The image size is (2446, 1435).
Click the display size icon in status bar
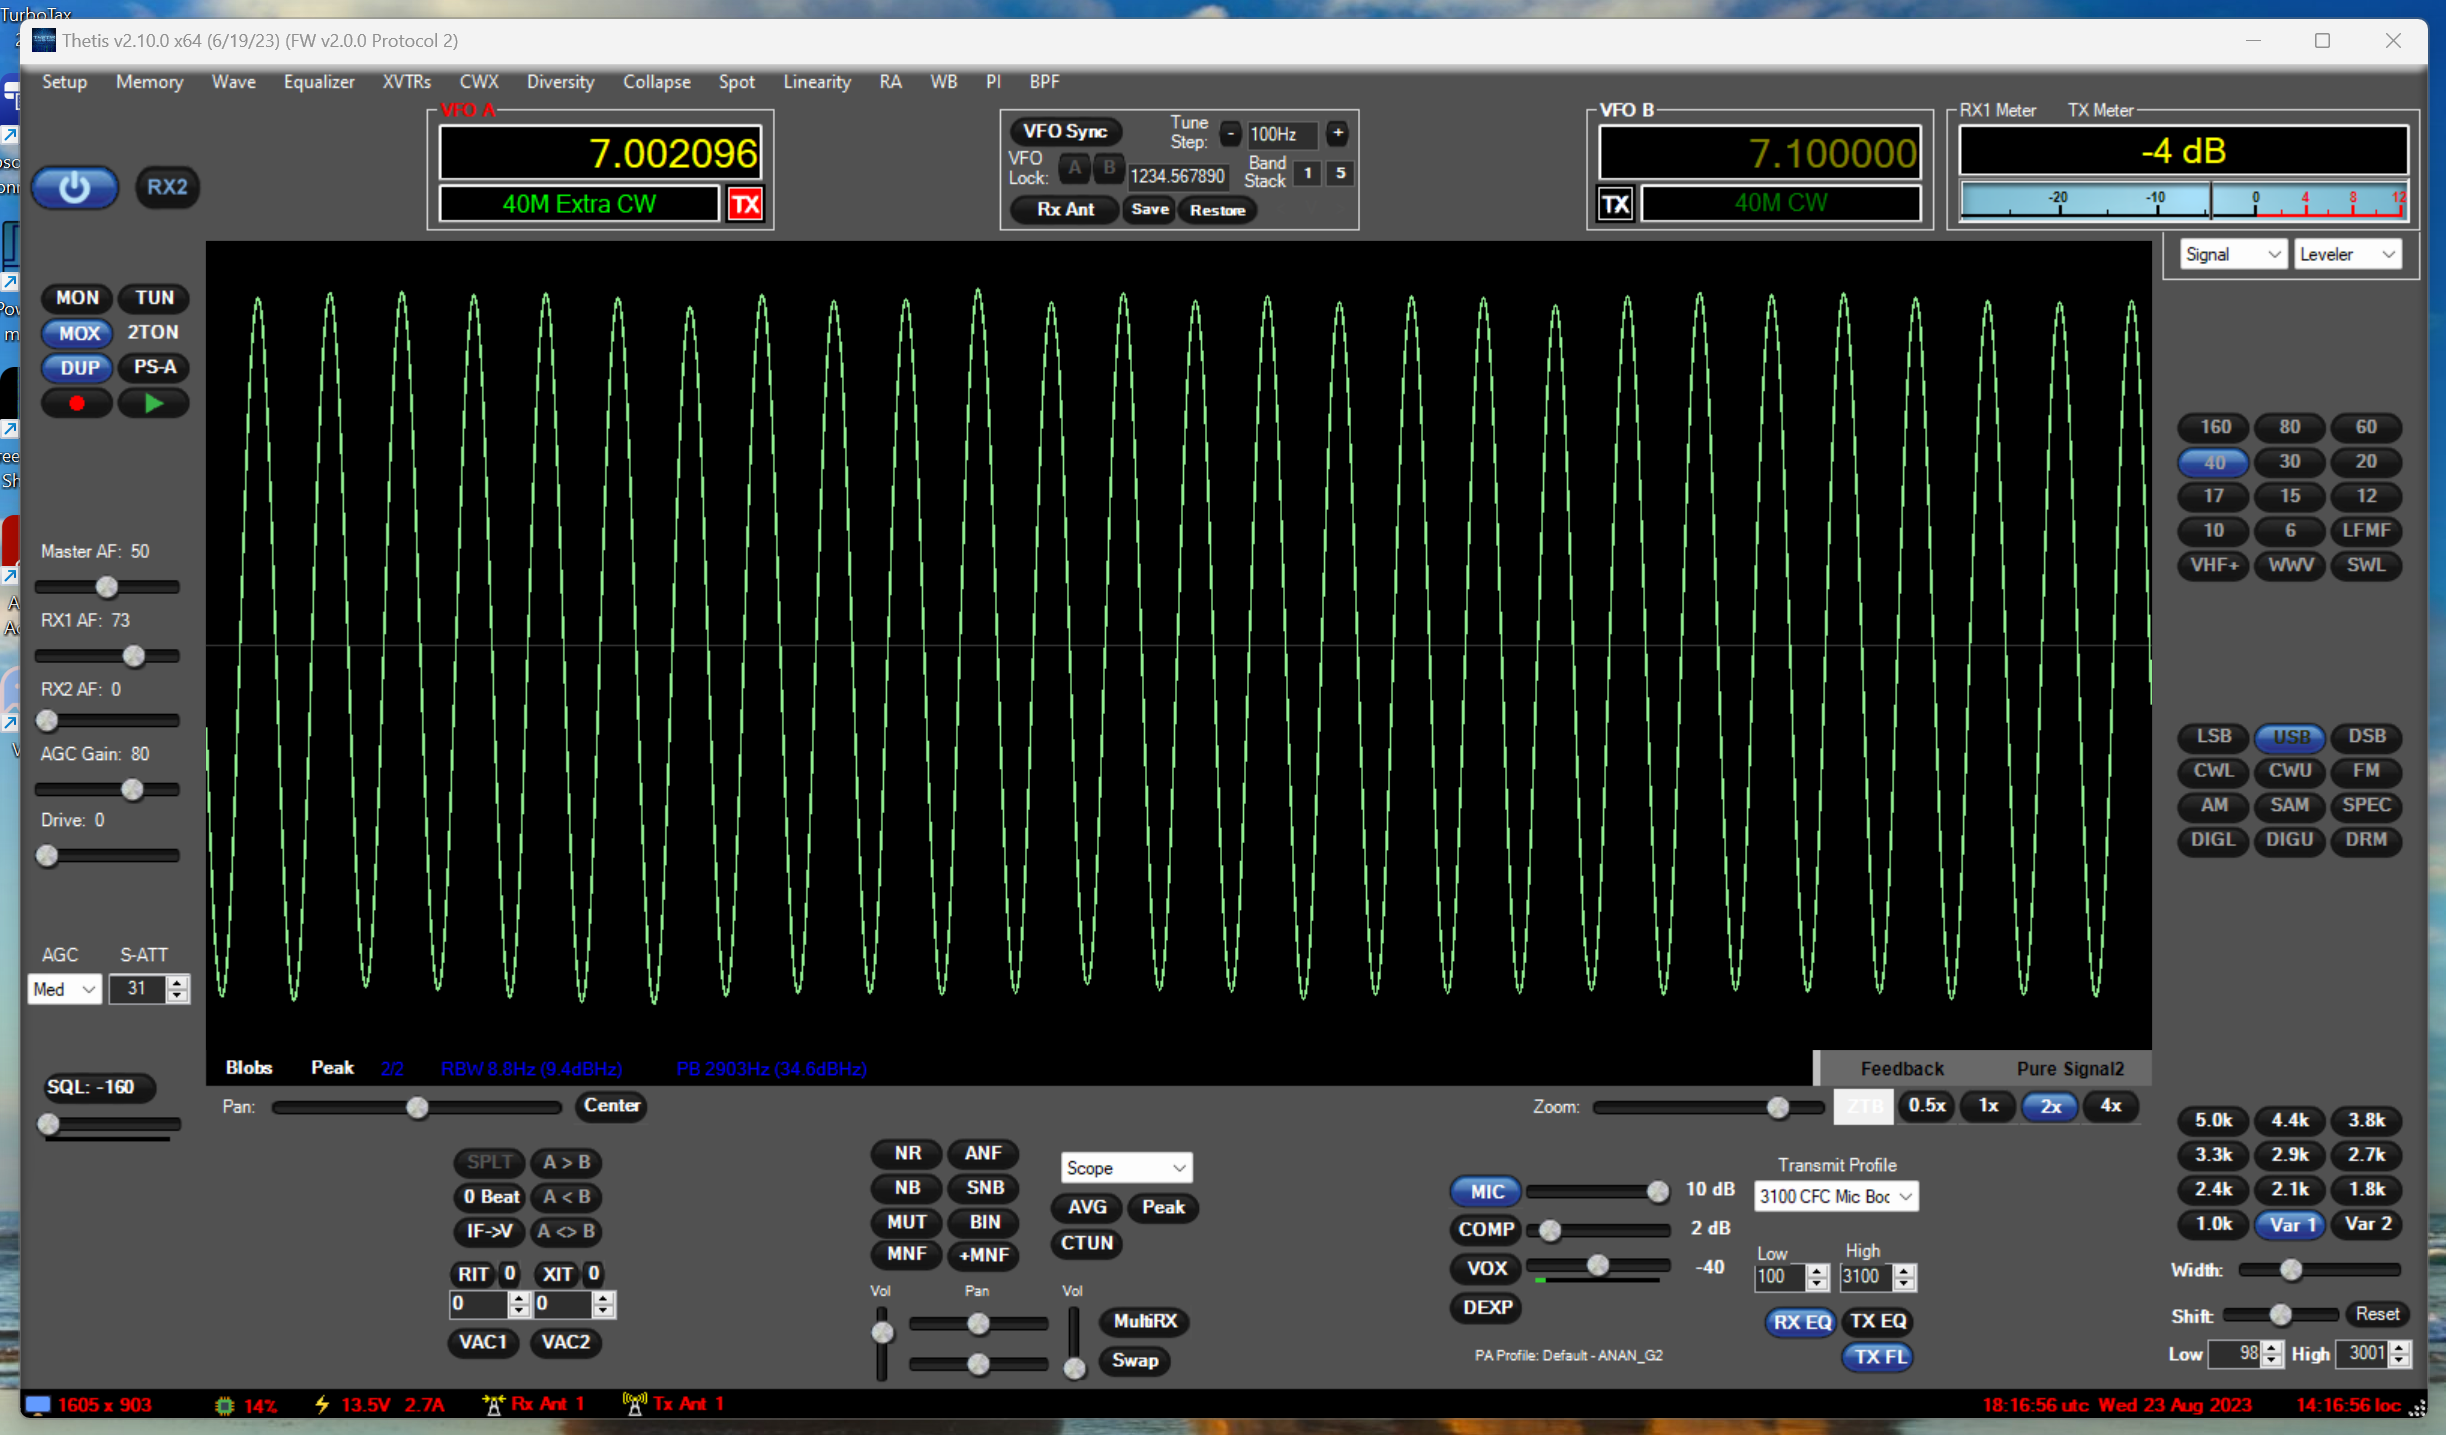[38, 1405]
